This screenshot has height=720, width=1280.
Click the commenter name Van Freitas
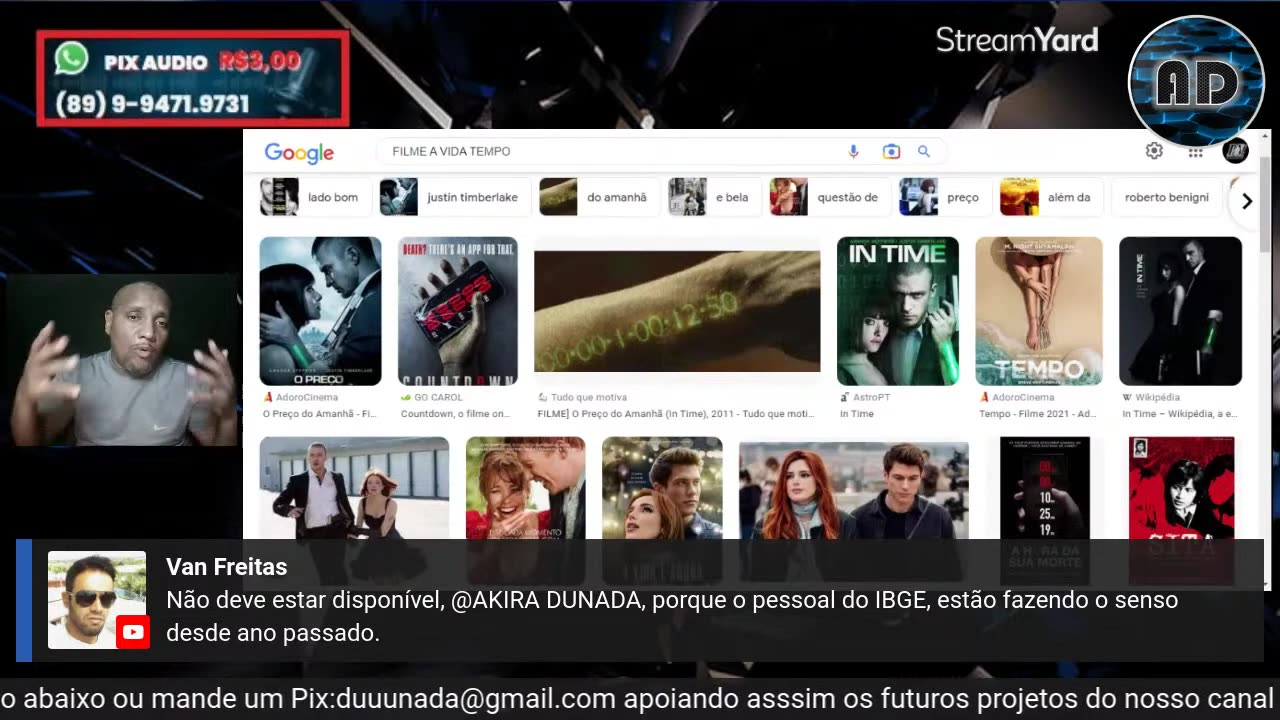(x=226, y=567)
